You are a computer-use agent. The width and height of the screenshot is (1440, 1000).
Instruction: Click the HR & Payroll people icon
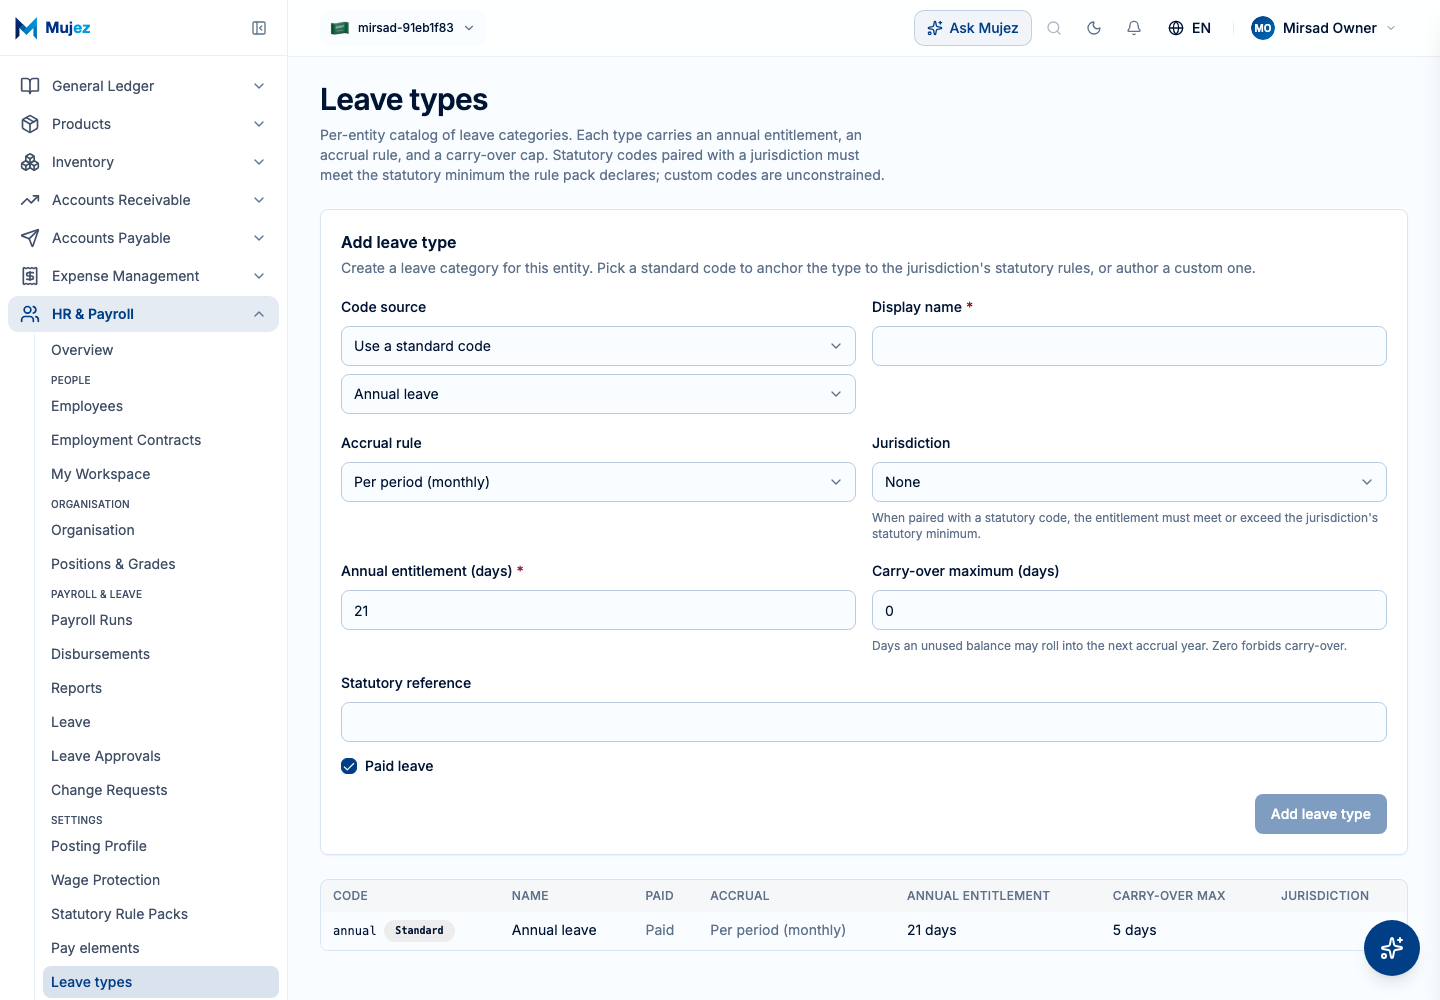(30, 314)
